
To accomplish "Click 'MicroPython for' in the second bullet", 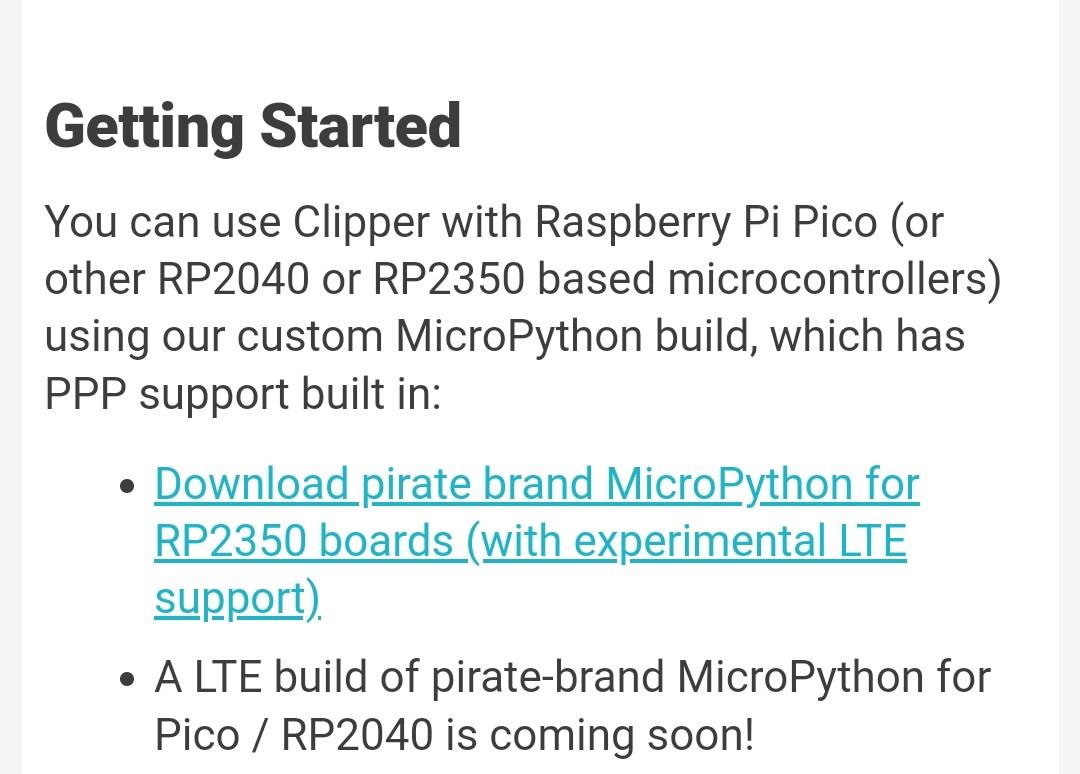I will [834, 677].
